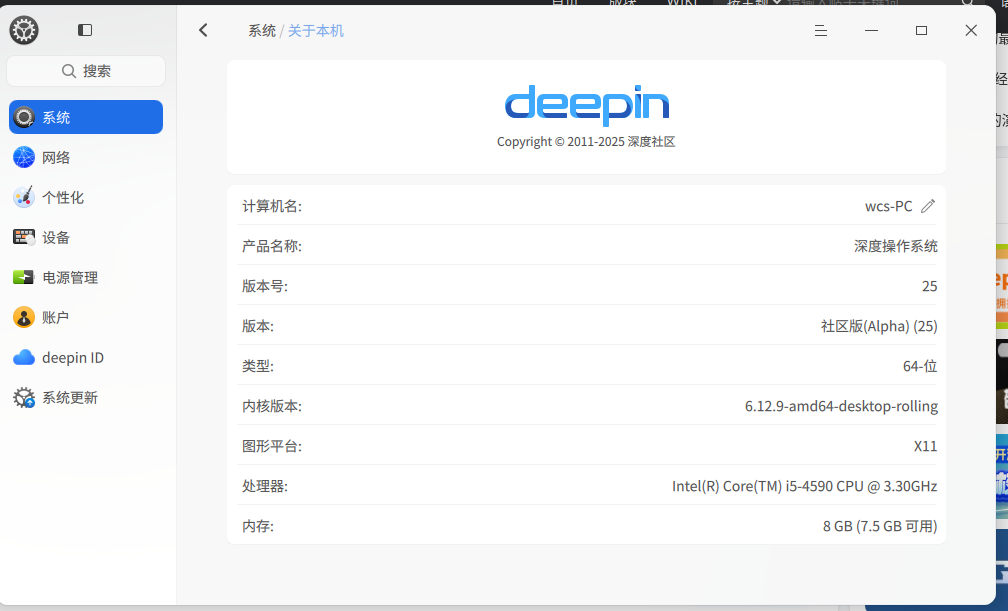Viewport: 1008px width, 611px height.
Task: Click the 版本号 label
Action: pyautogui.click(x=265, y=286)
